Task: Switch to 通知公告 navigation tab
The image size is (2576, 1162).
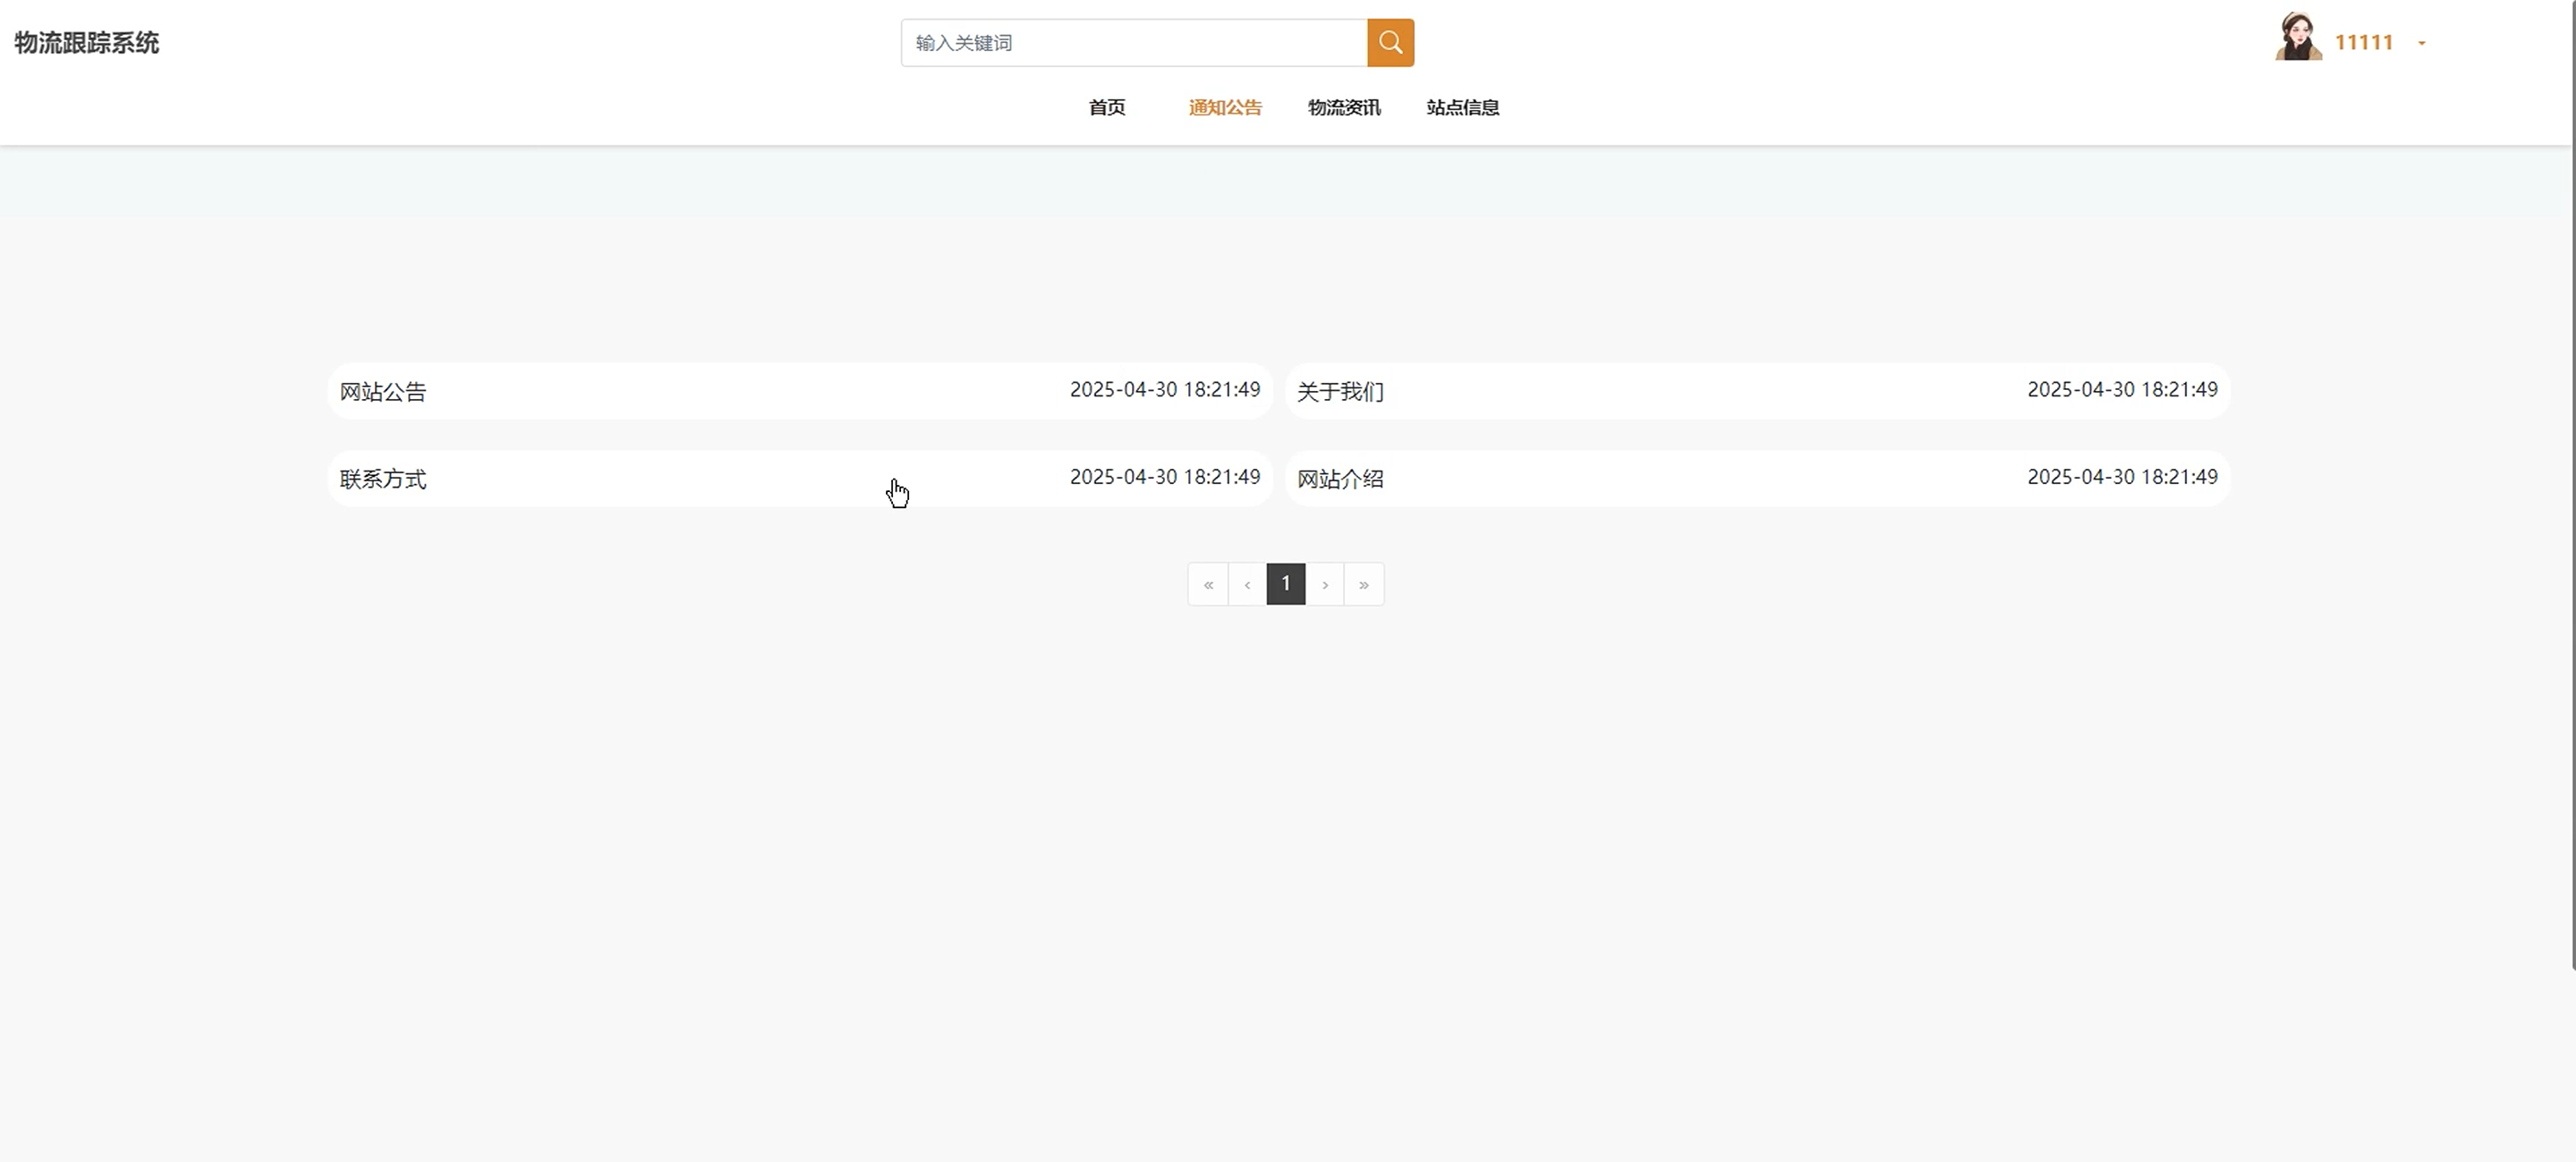Action: coord(1225,108)
